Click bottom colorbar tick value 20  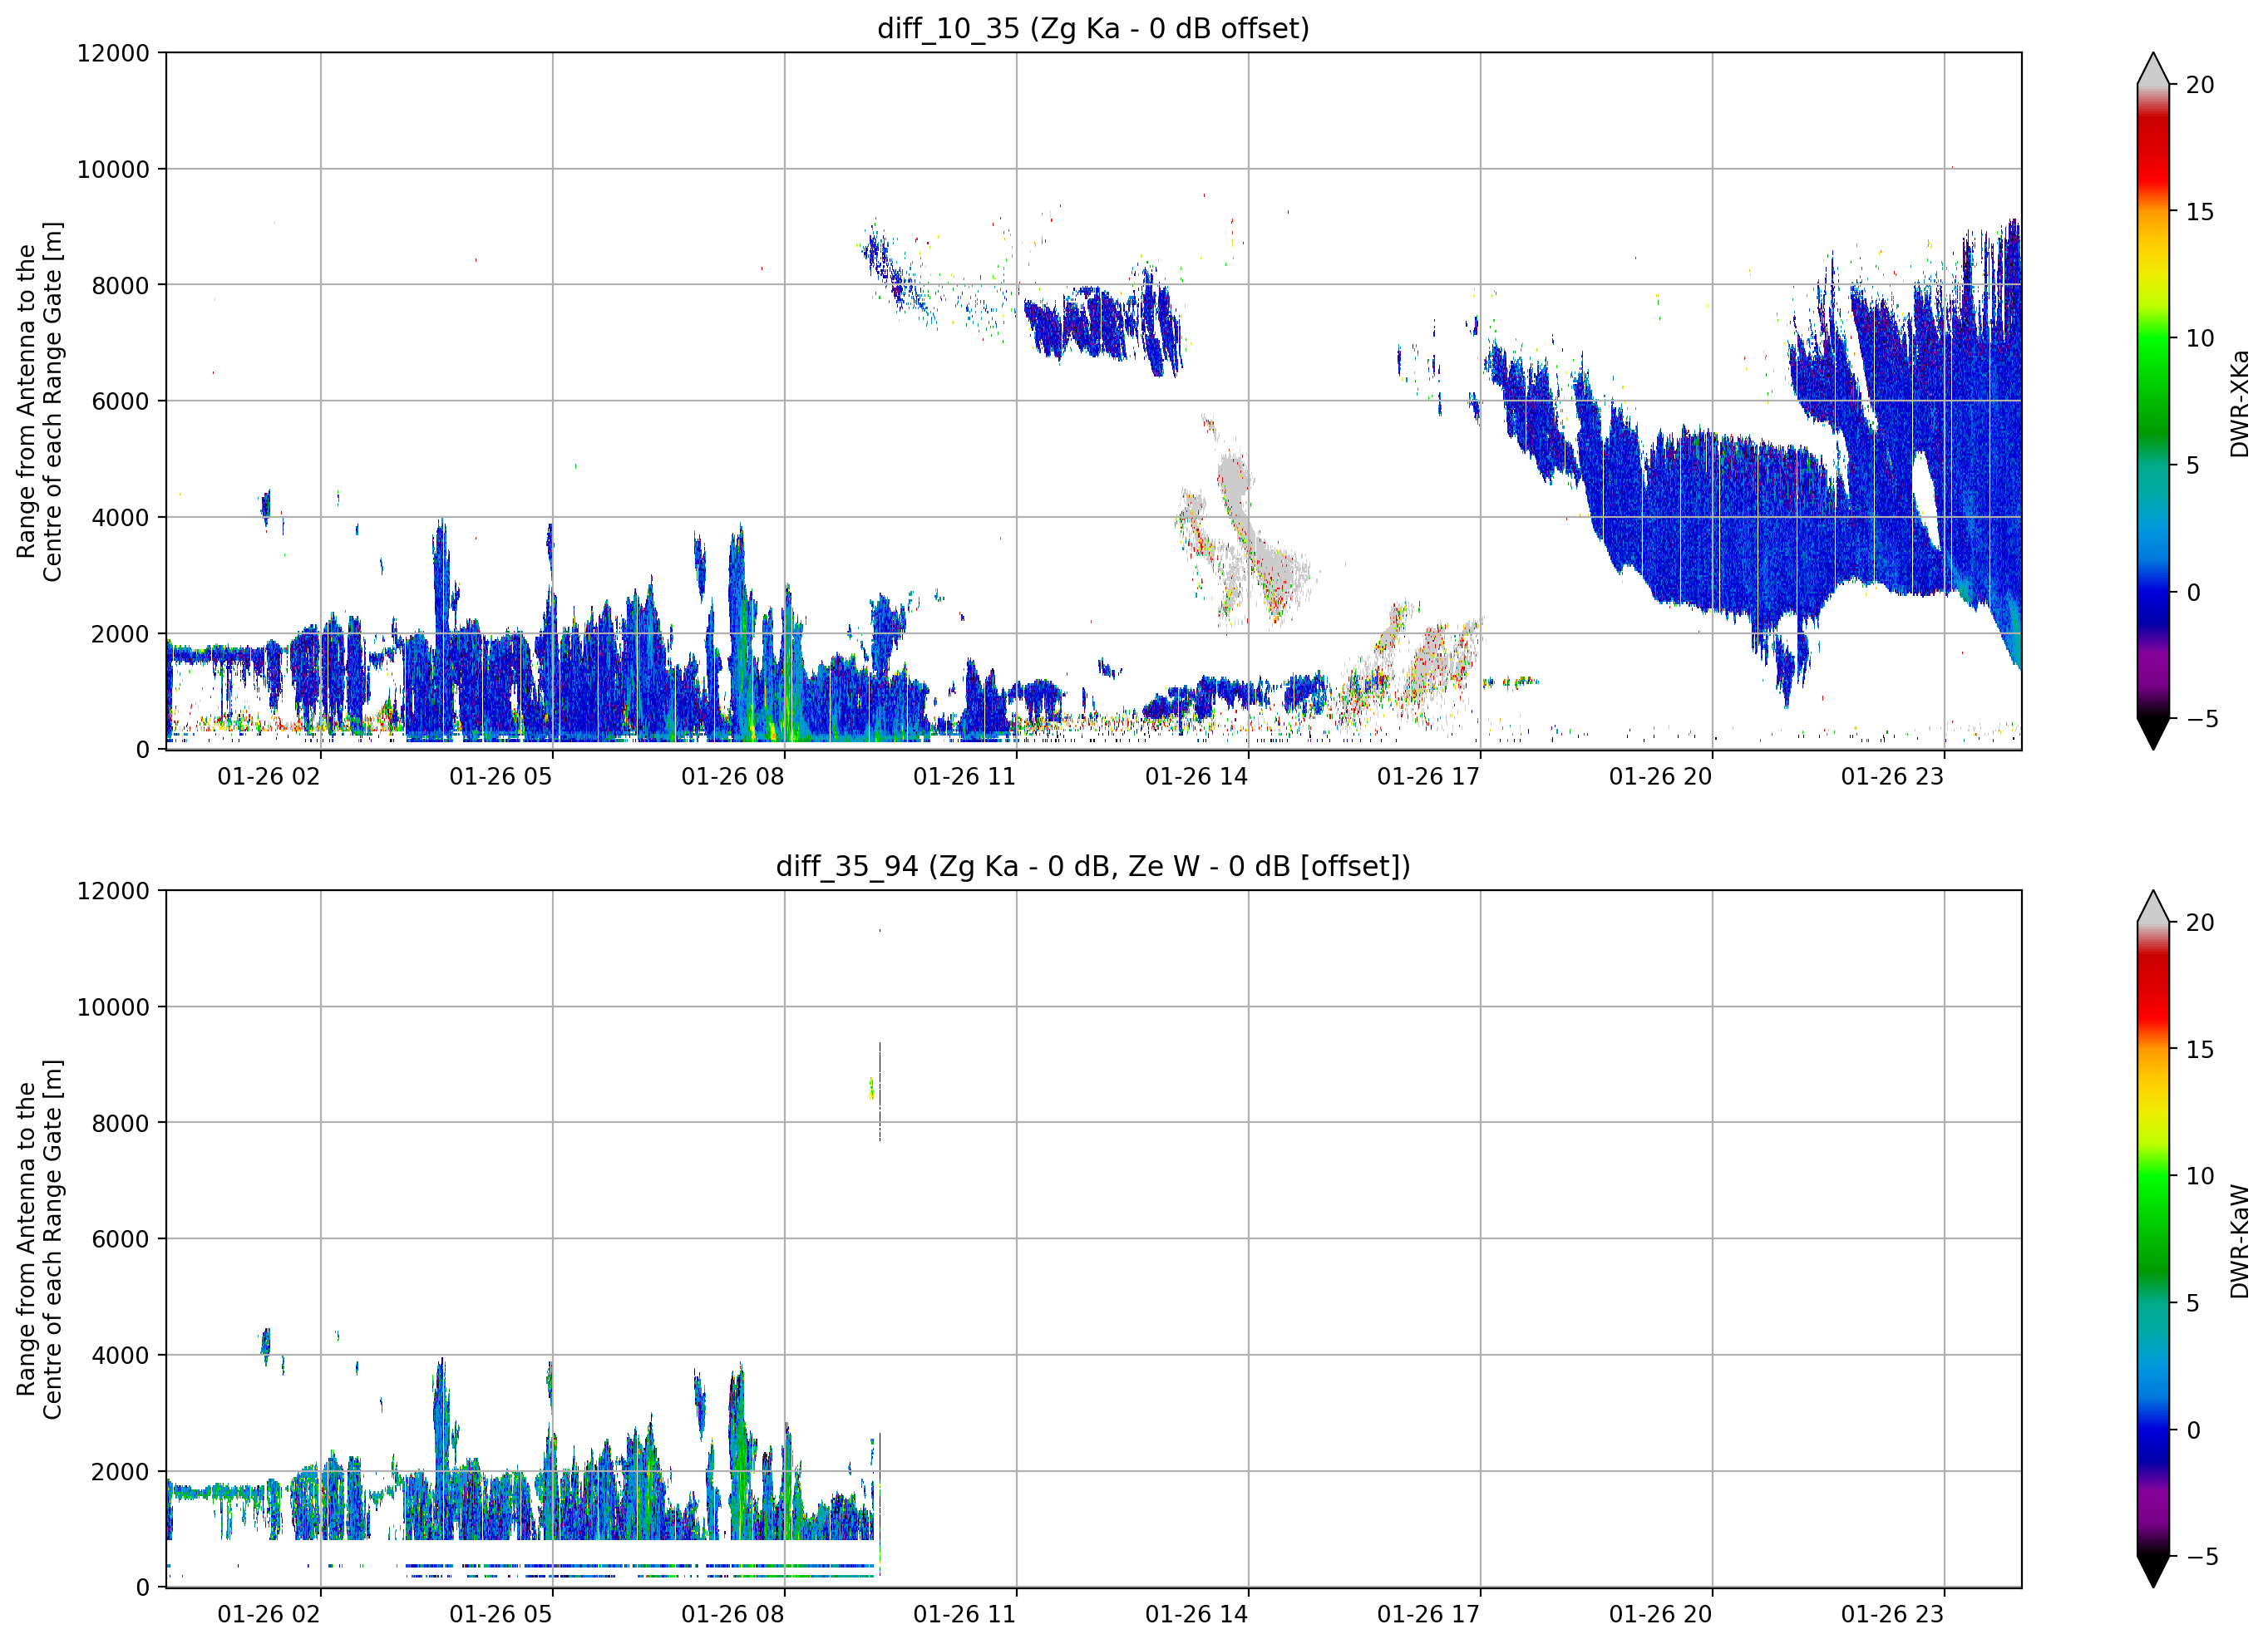pyautogui.click(x=2200, y=923)
